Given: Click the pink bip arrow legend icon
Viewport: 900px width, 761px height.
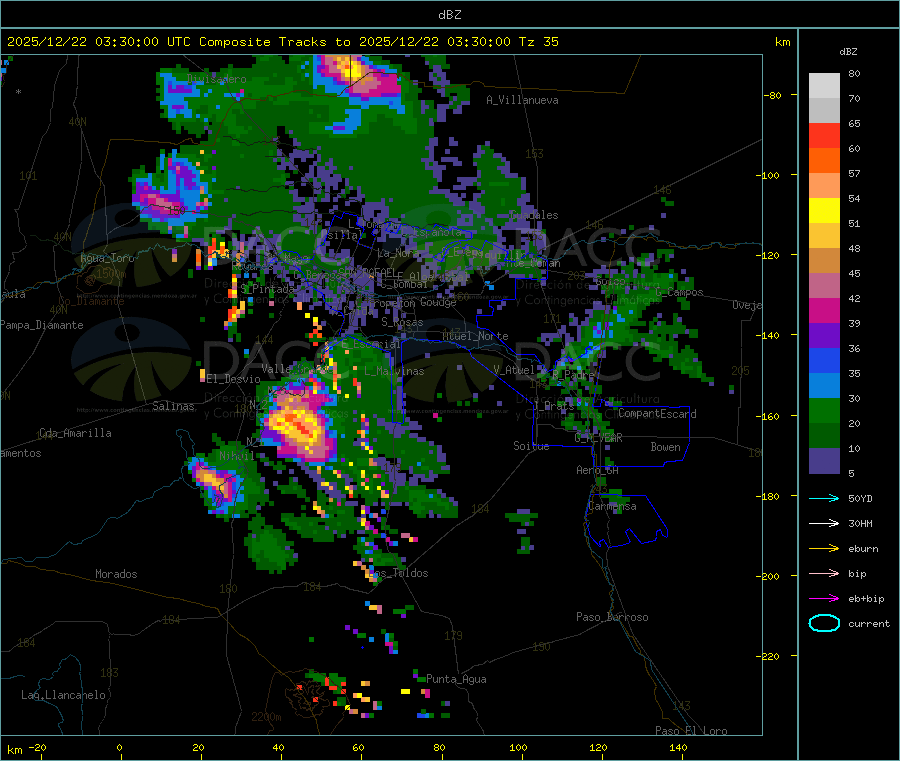Looking at the screenshot, I should pyautogui.click(x=824, y=573).
